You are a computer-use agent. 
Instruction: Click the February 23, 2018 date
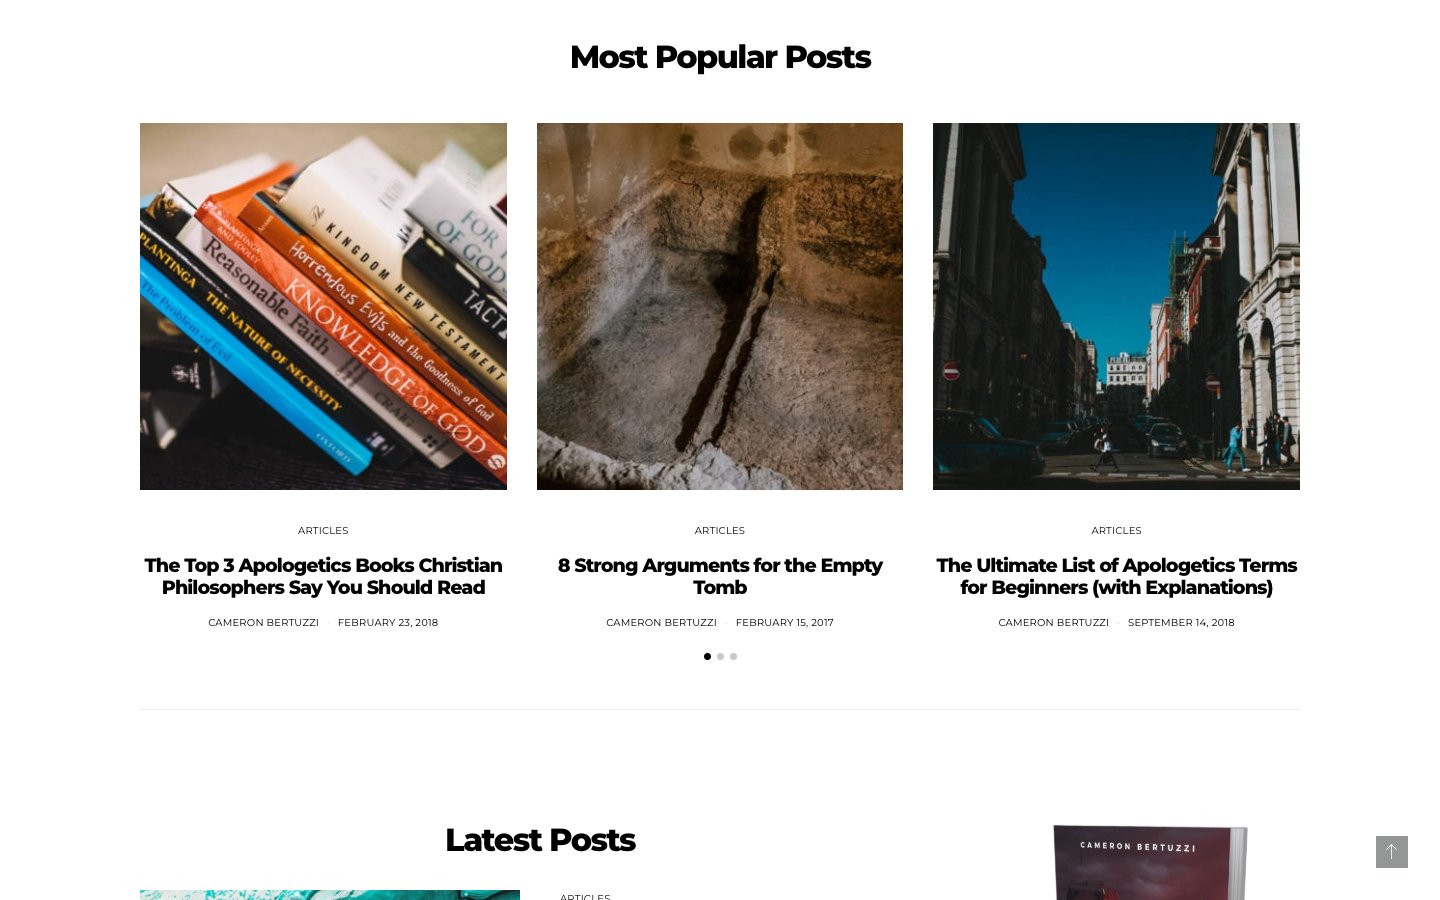388,622
